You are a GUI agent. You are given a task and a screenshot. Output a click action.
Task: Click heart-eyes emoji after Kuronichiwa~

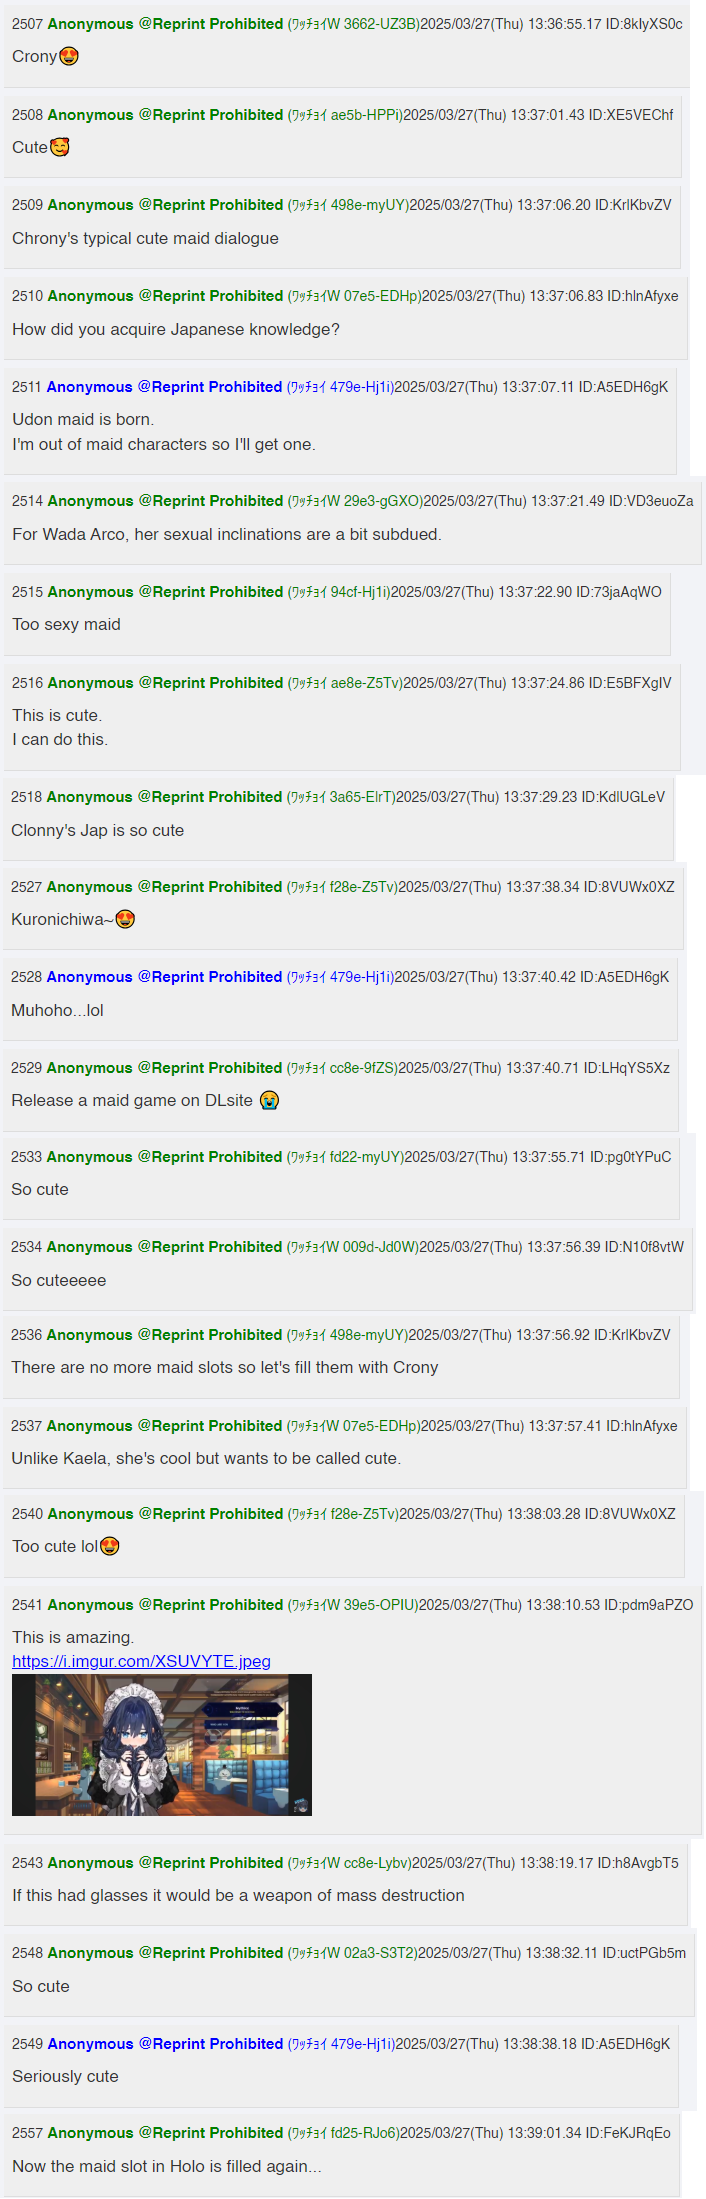click(x=125, y=919)
